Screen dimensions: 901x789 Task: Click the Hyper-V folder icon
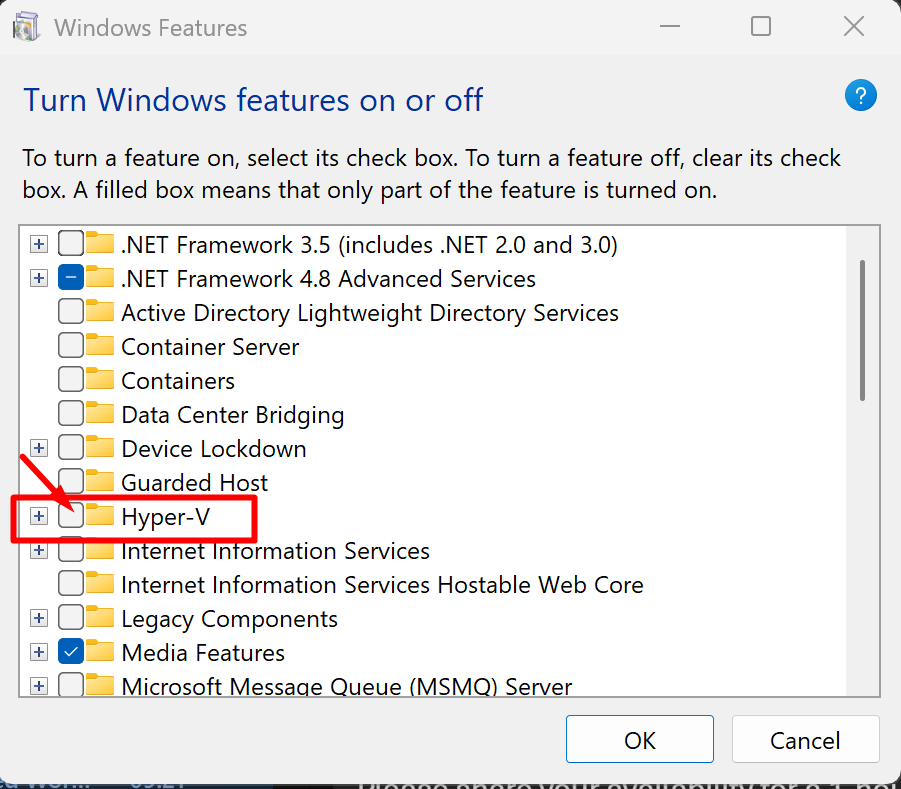(100, 517)
